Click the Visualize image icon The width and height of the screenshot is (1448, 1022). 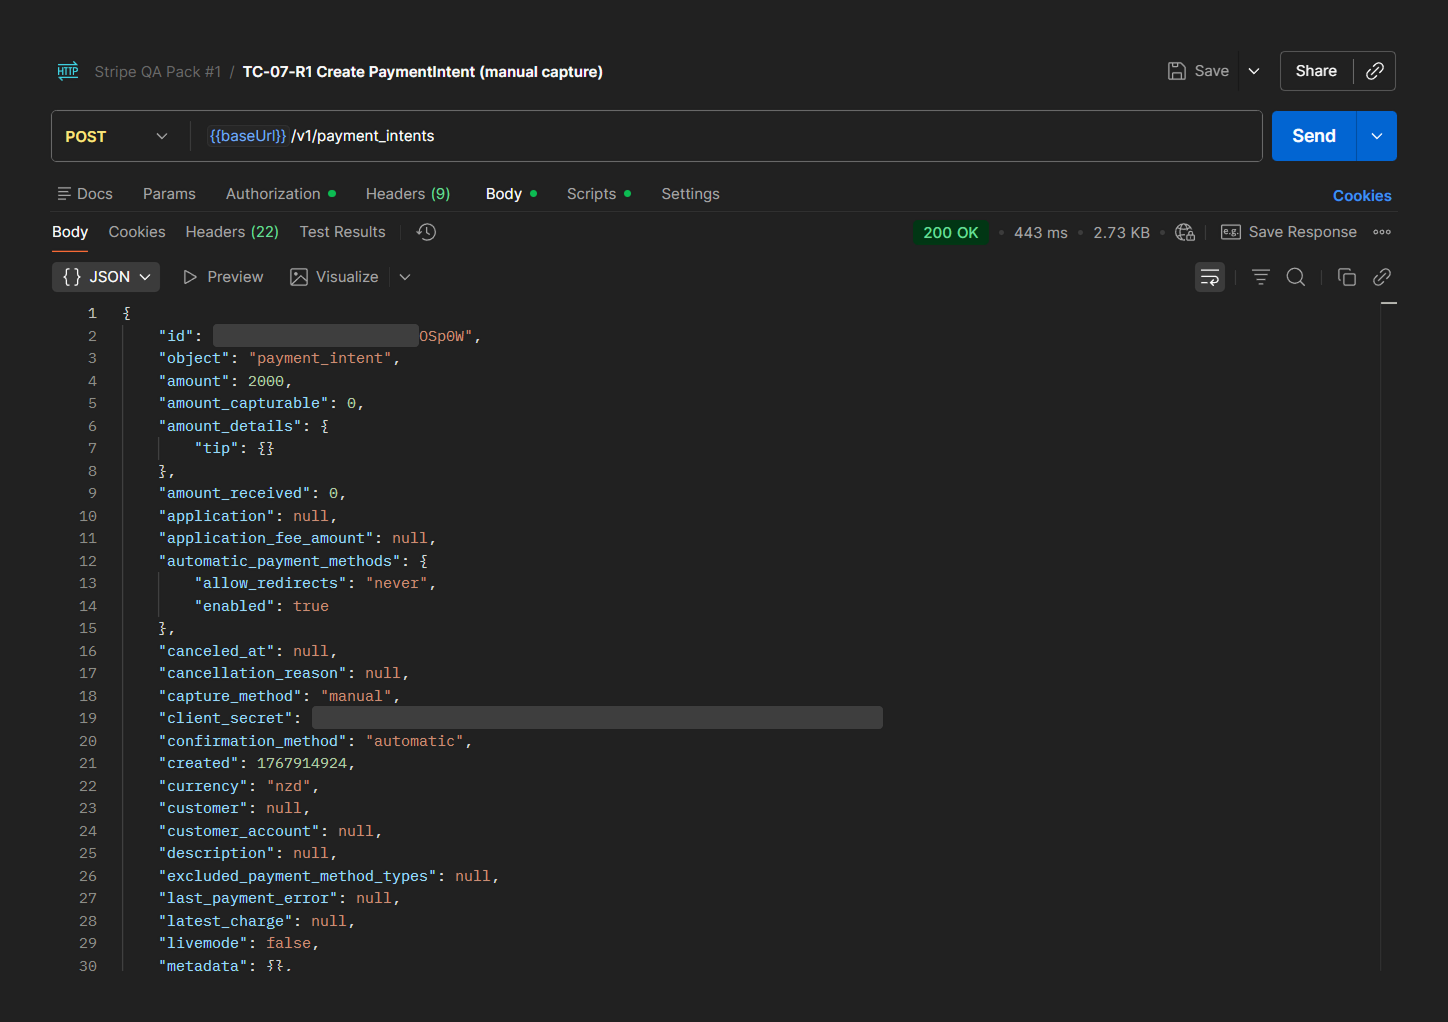click(299, 277)
